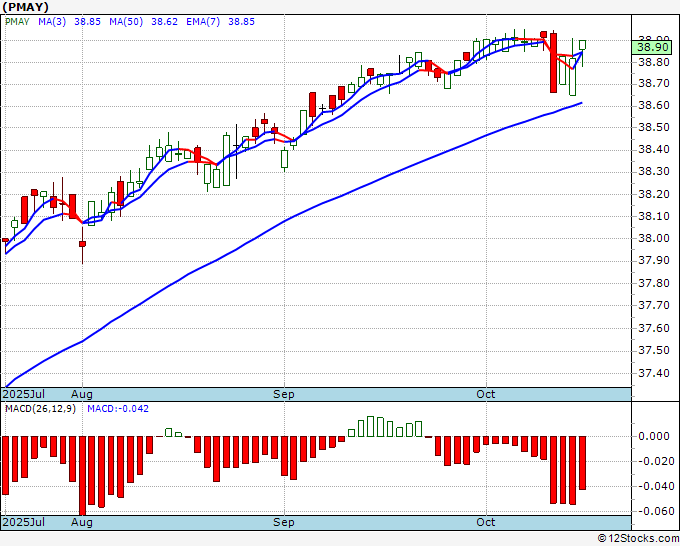Click the 38.10 price axis label

click(x=654, y=216)
